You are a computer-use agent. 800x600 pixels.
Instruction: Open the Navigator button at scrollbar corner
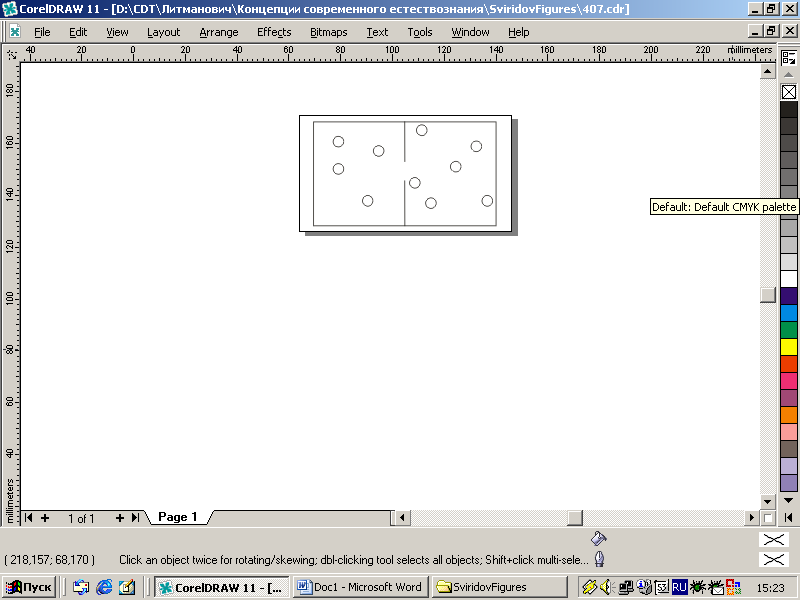pos(767,518)
